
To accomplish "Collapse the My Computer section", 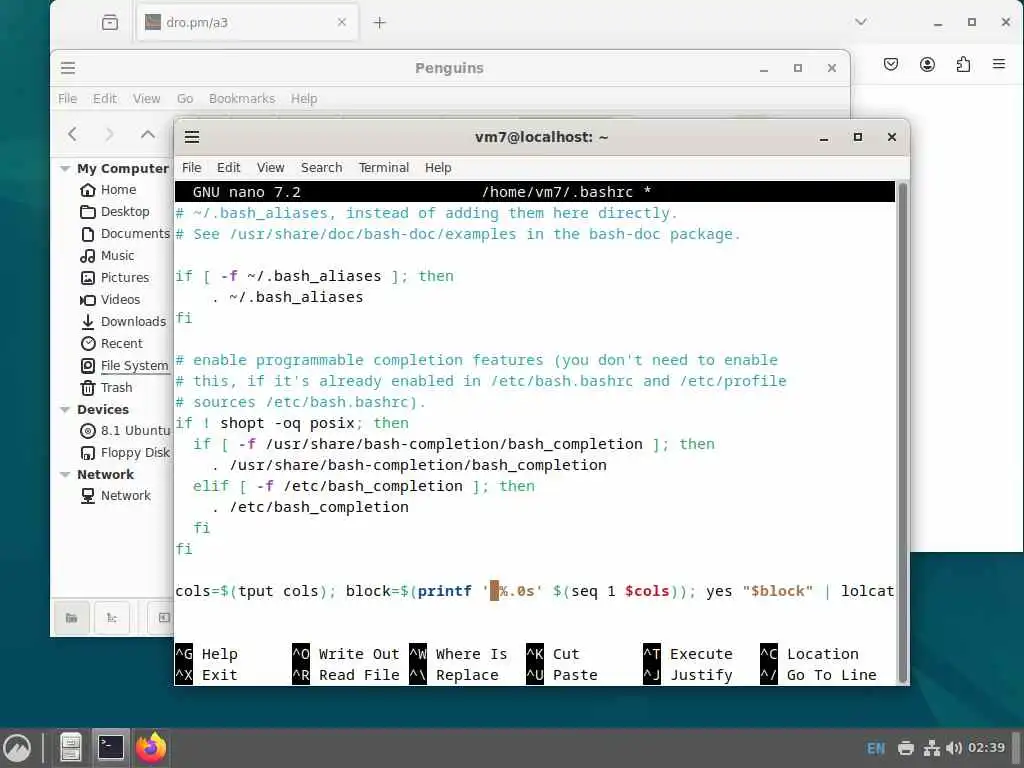I will [x=65, y=168].
